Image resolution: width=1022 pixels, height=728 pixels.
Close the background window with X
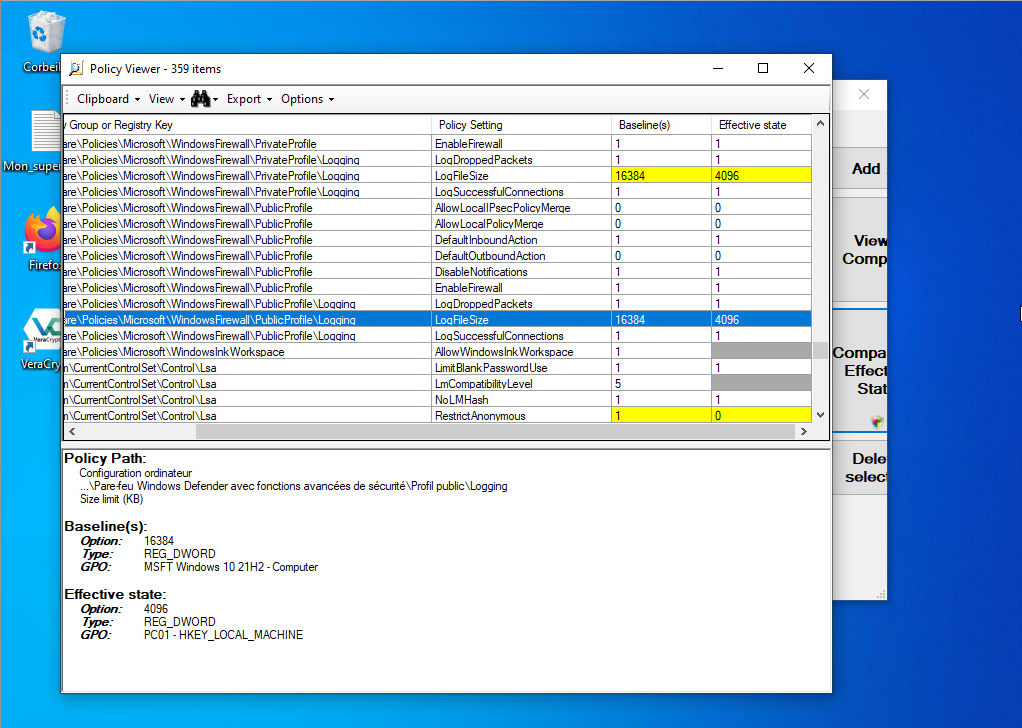864,95
